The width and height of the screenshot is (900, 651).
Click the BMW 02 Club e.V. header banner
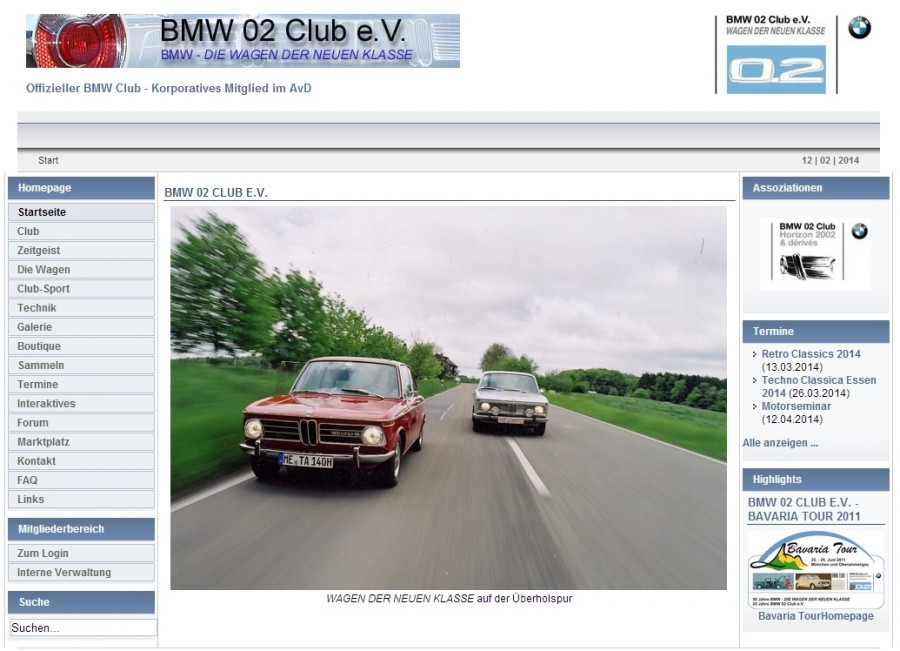243,41
